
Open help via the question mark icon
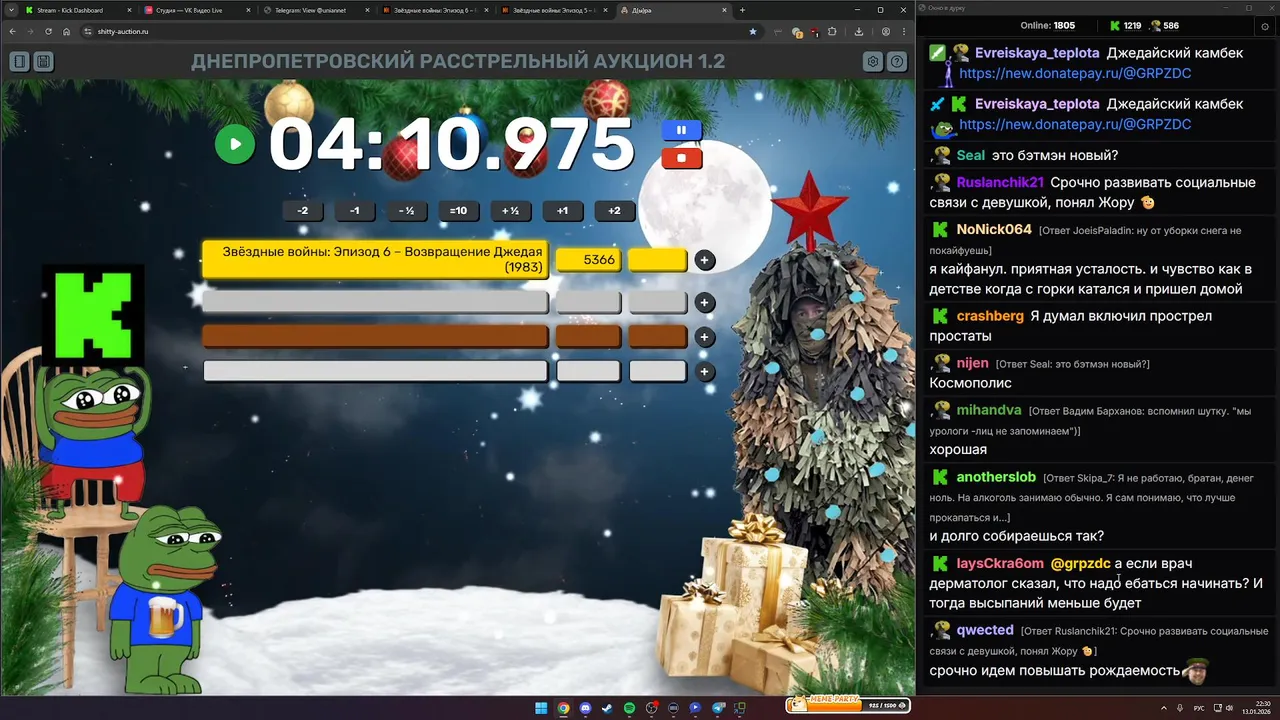pos(897,62)
